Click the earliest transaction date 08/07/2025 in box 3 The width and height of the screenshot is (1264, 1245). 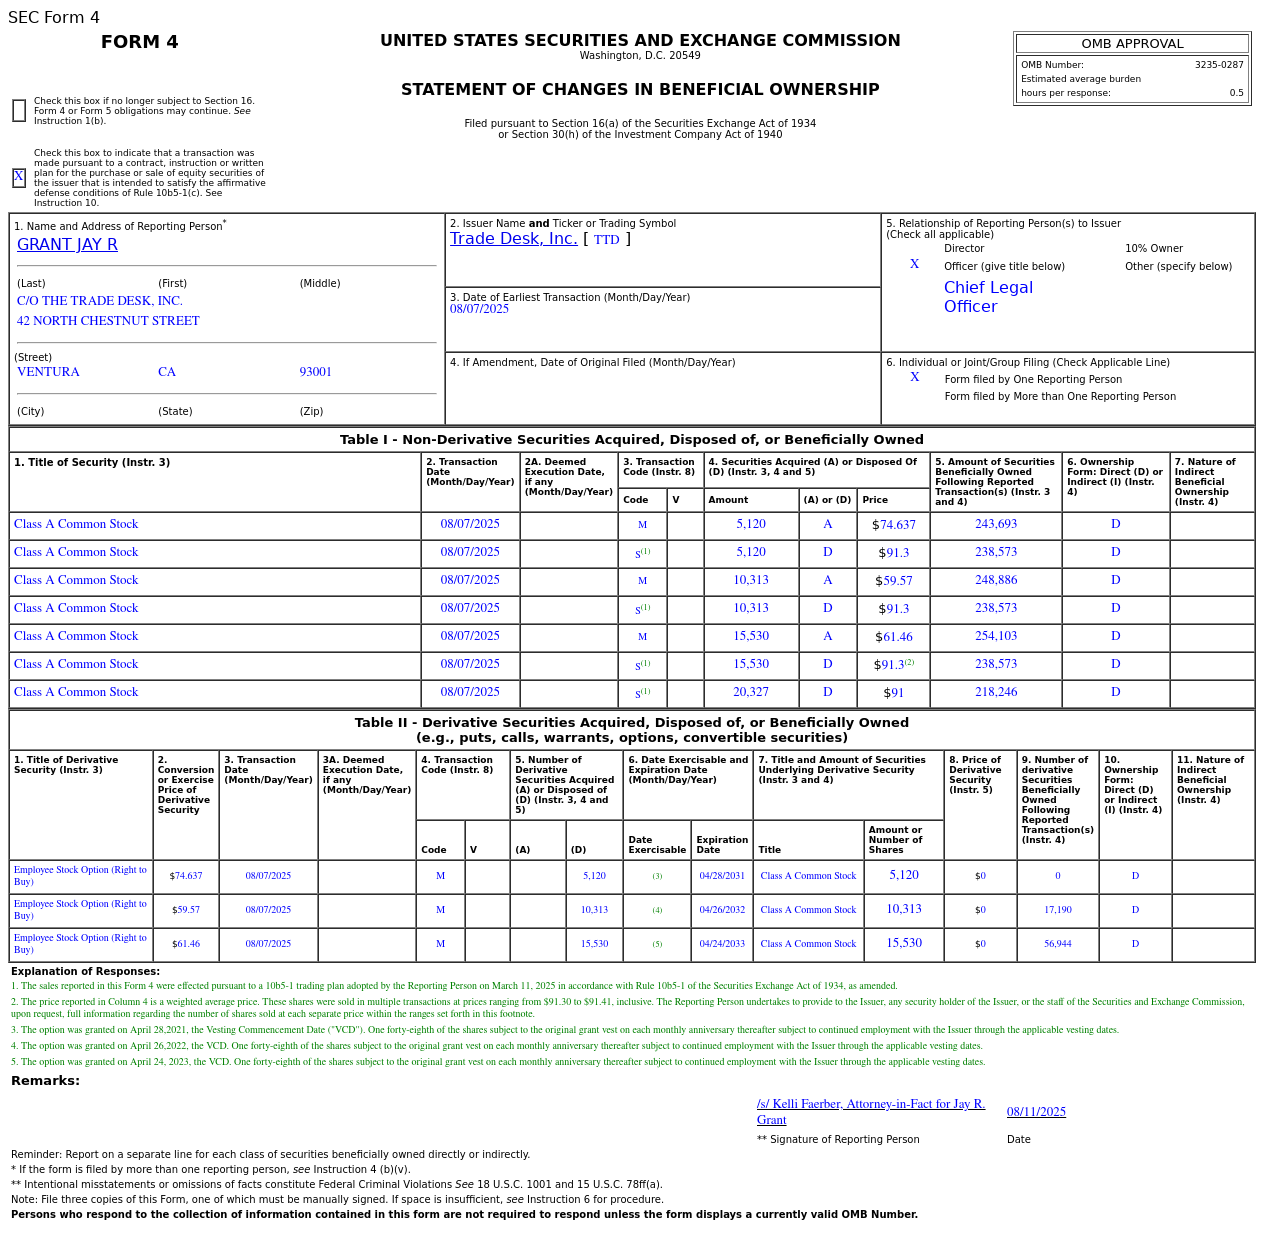coord(479,310)
